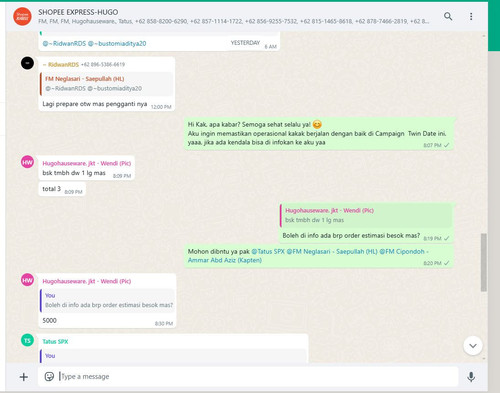Click the '5000' reply text

[49, 321]
